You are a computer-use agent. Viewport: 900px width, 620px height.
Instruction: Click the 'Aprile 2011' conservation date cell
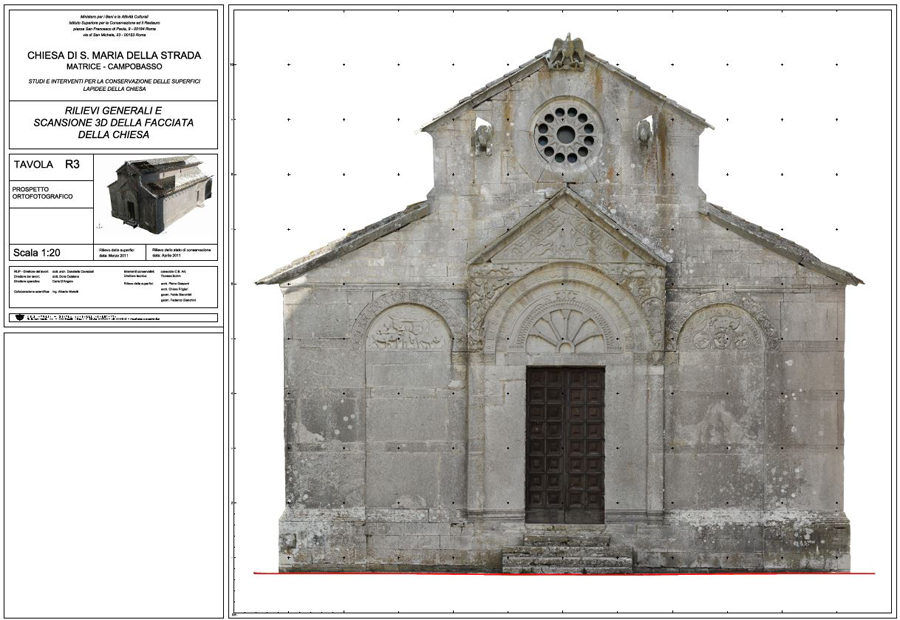[x=182, y=253]
